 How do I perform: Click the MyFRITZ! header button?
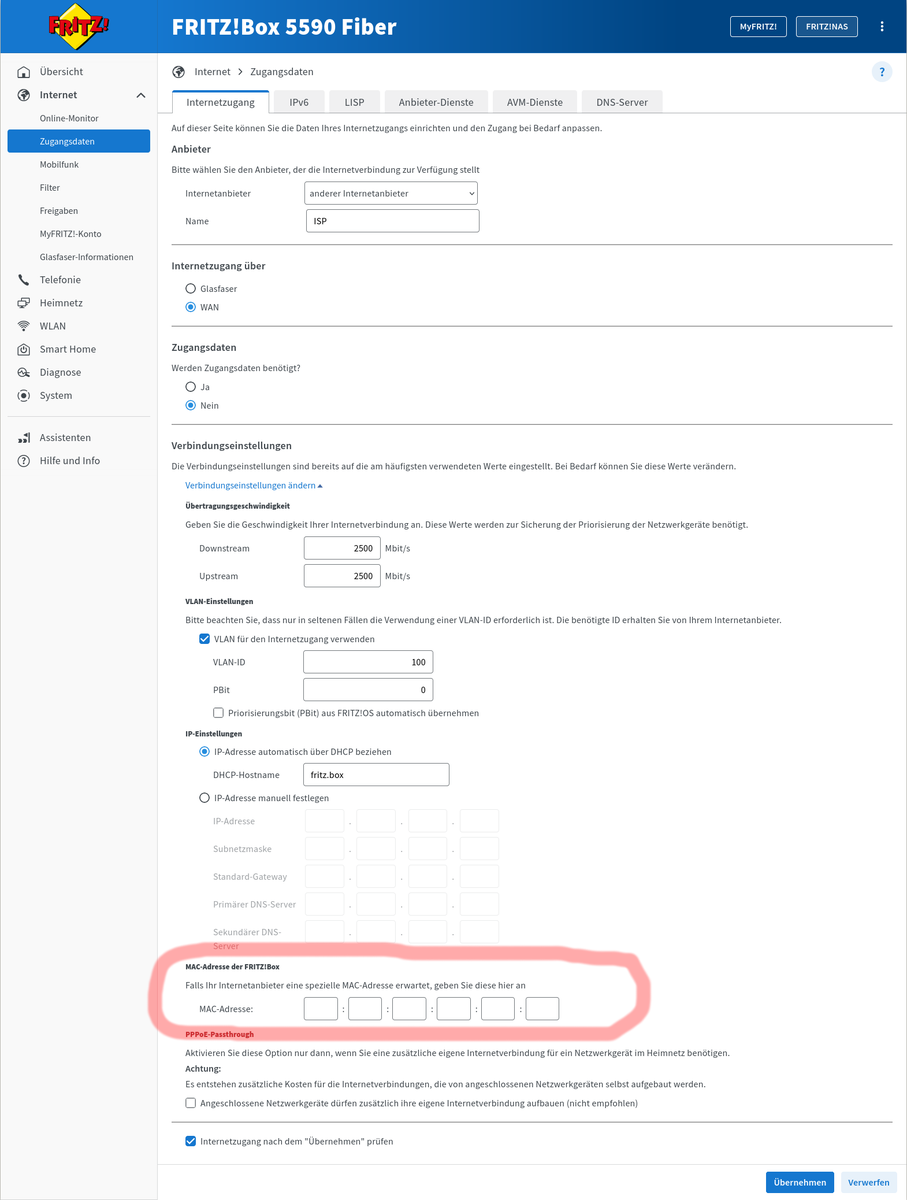[758, 27]
